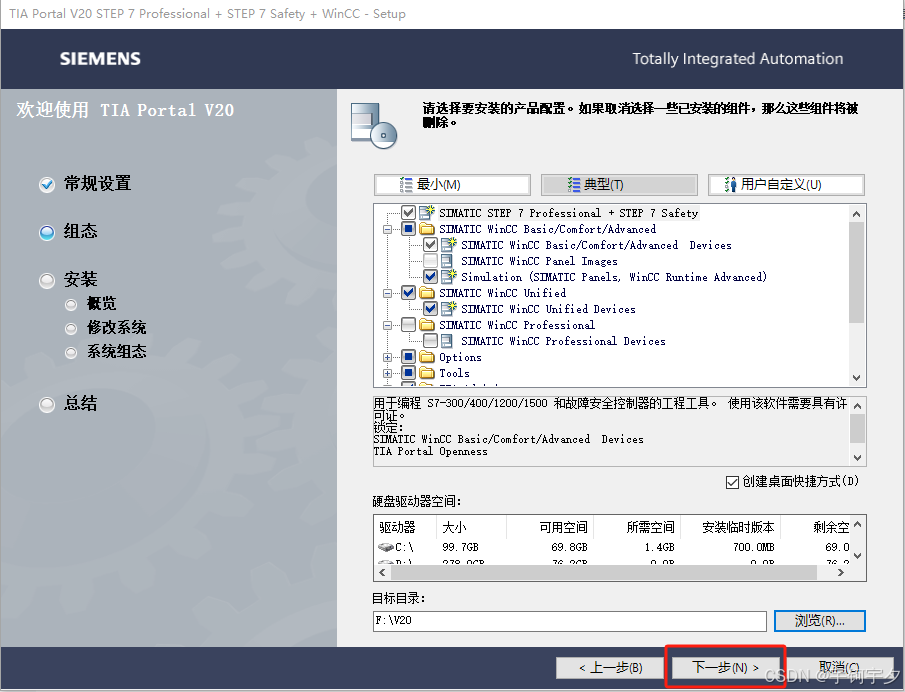Click the Simulation item icon
The width and height of the screenshot is (905, 692).
pos(449,276)
